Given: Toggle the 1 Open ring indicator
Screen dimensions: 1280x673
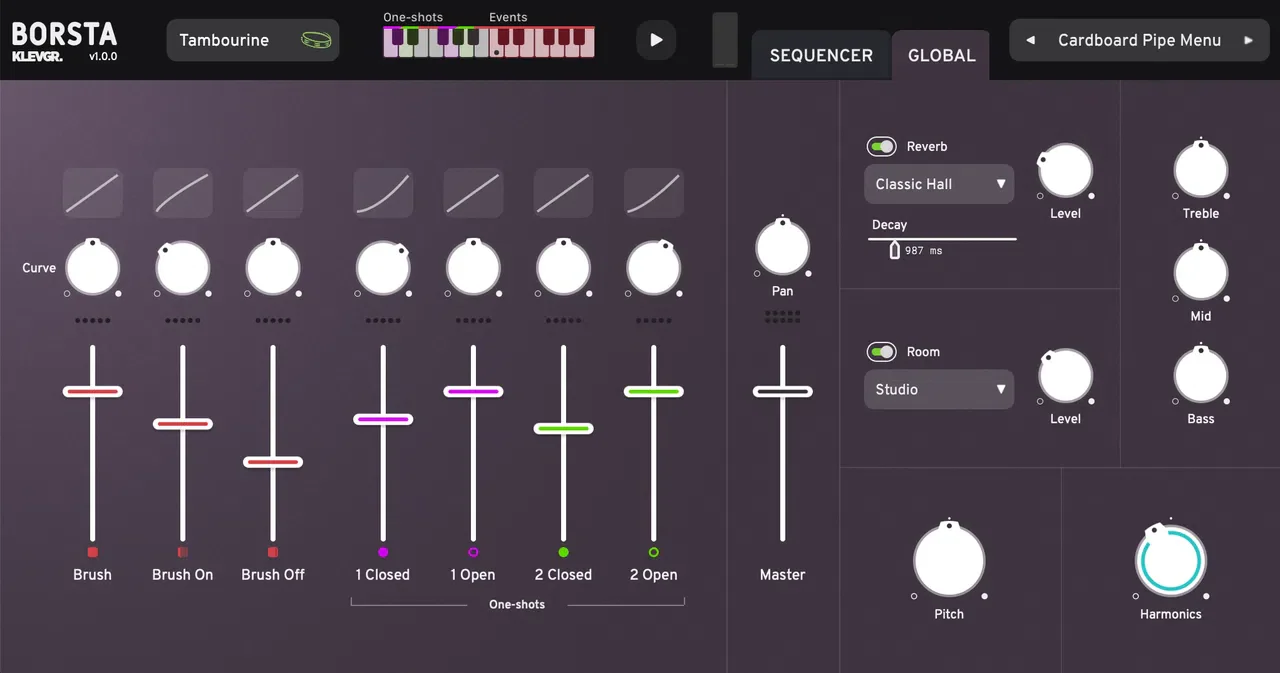Looking at the screenshot, I should tap(473, 552).
